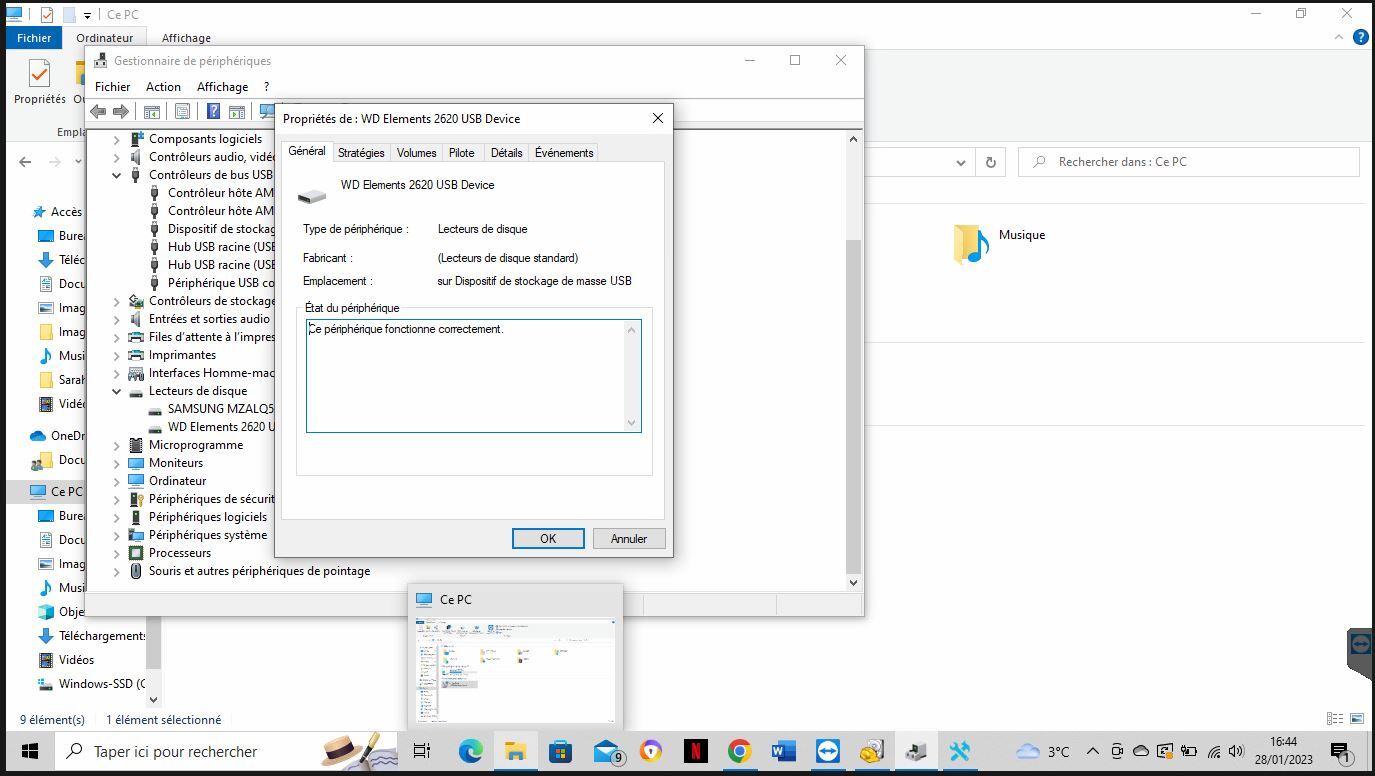The height and width of the screenshot is (776, 1375).
Task: Collapse the Lecteurs de disque node
Action: coord(117,391)
